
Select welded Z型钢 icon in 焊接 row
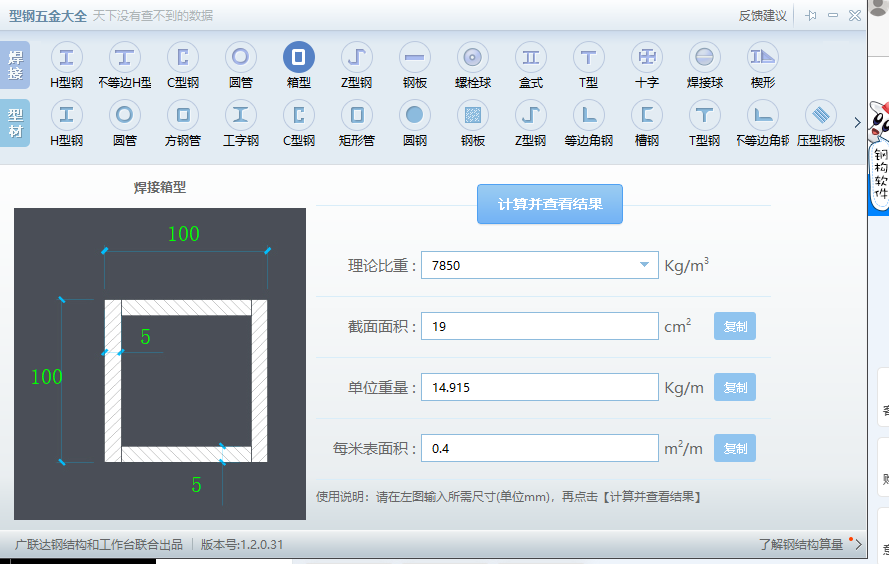click(357, 57)
